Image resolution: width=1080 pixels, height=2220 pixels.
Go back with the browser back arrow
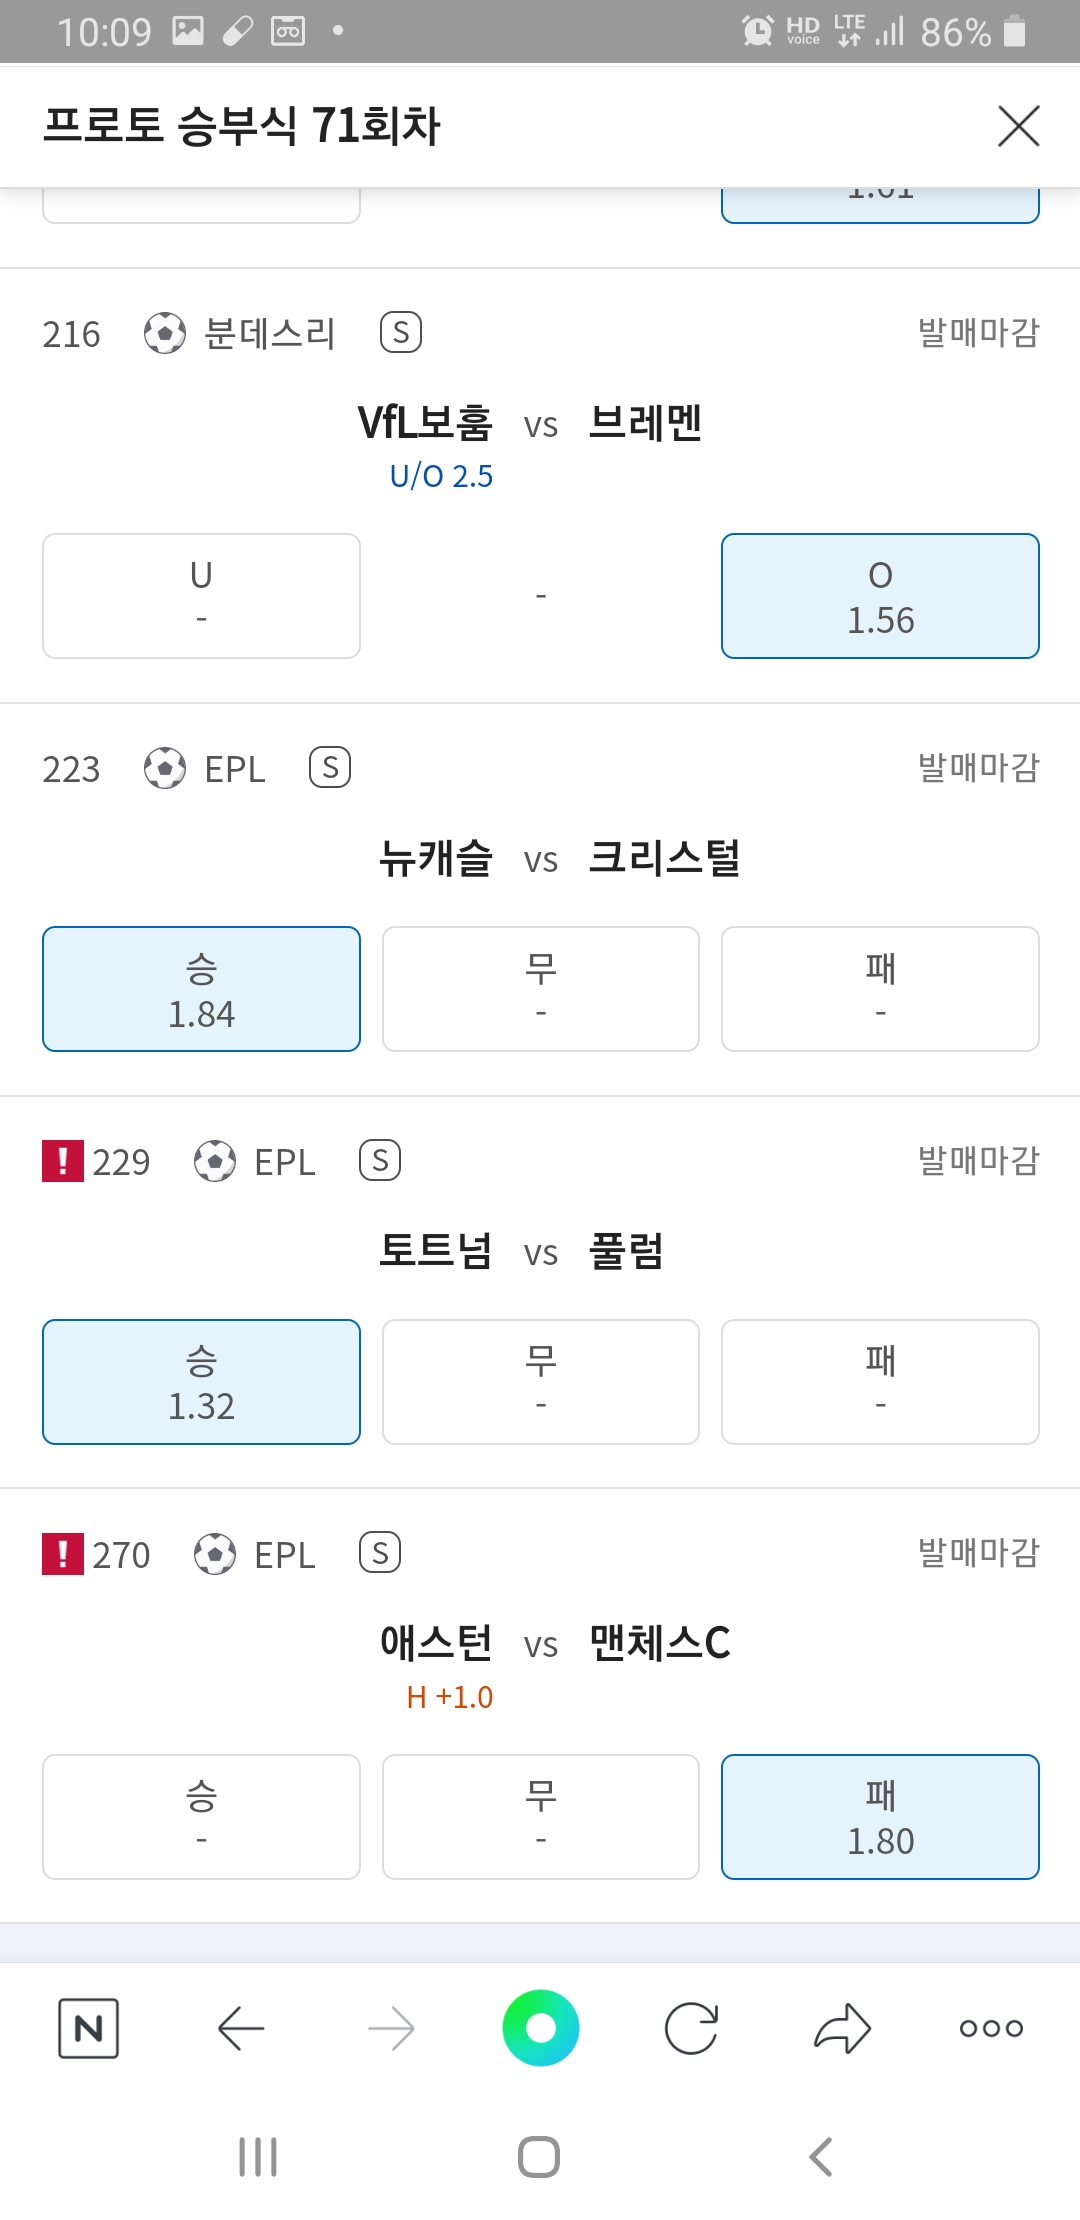(x=241, y=2028)
